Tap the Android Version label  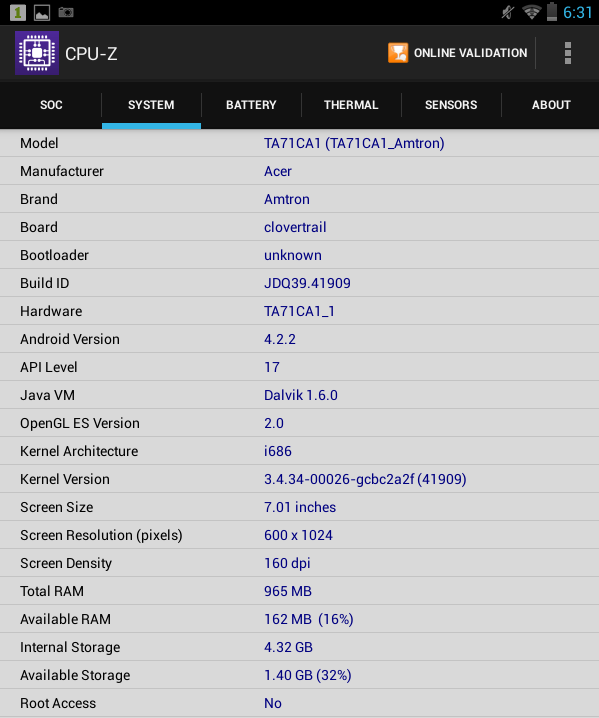[70, 339]
